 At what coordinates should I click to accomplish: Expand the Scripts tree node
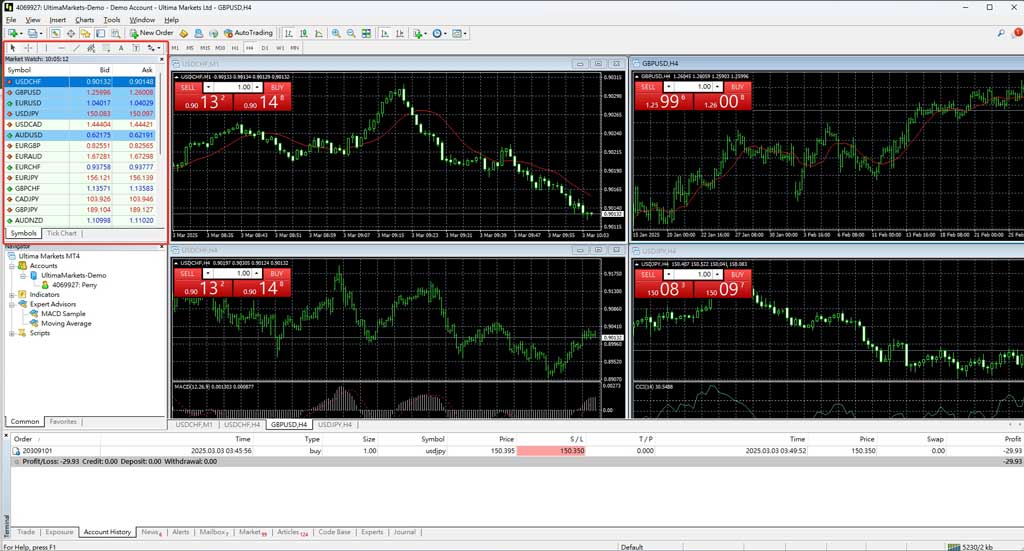tap(11, 333)
